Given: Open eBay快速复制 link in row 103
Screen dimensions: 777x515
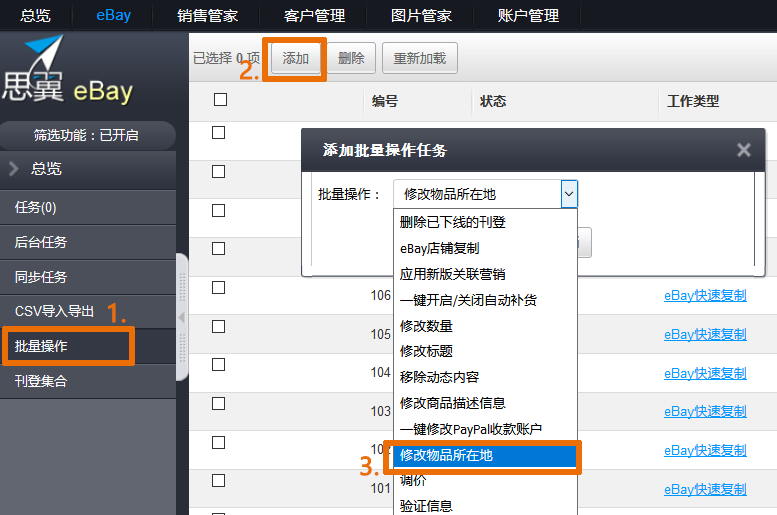Looking at the screenshot, I should point(705,411).
